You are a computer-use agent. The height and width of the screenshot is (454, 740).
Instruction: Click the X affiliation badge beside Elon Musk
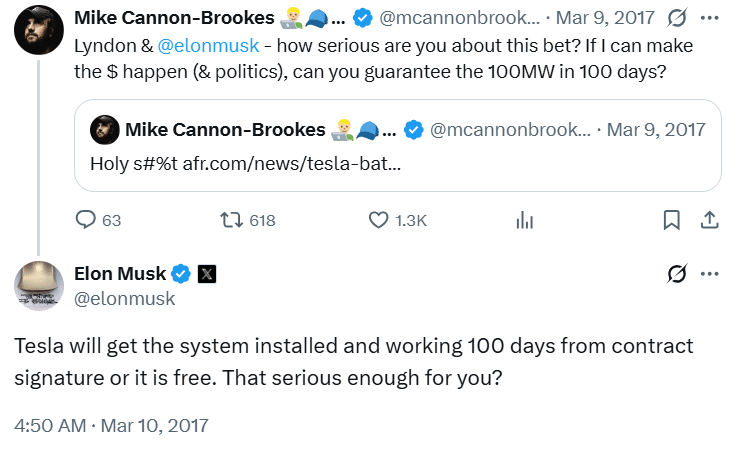207,273
